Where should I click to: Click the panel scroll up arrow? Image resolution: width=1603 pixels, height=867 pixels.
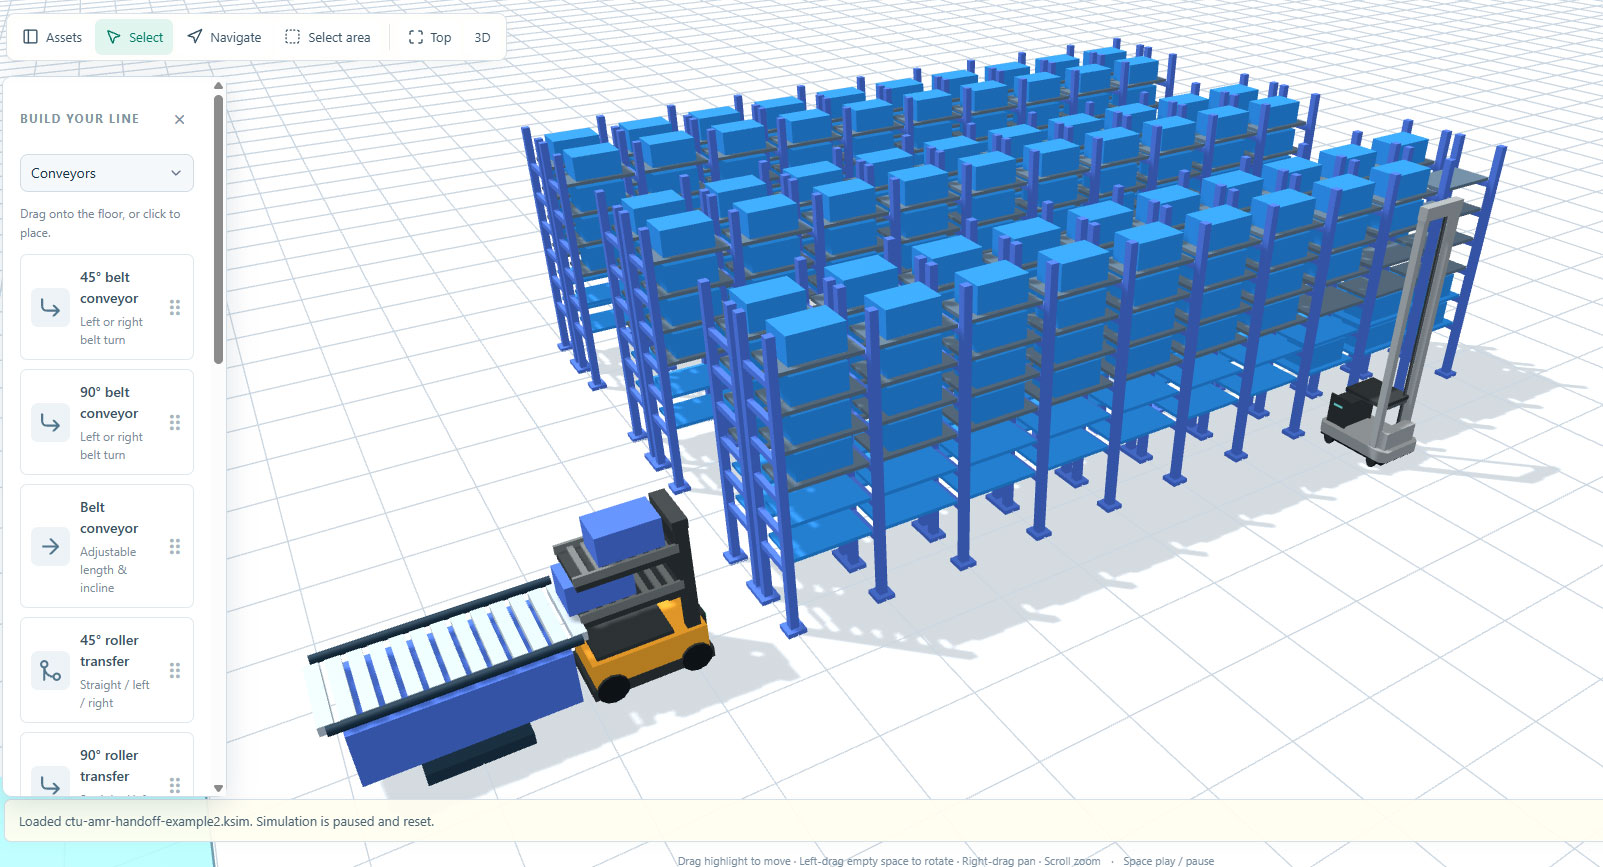[x=218, y=86]
